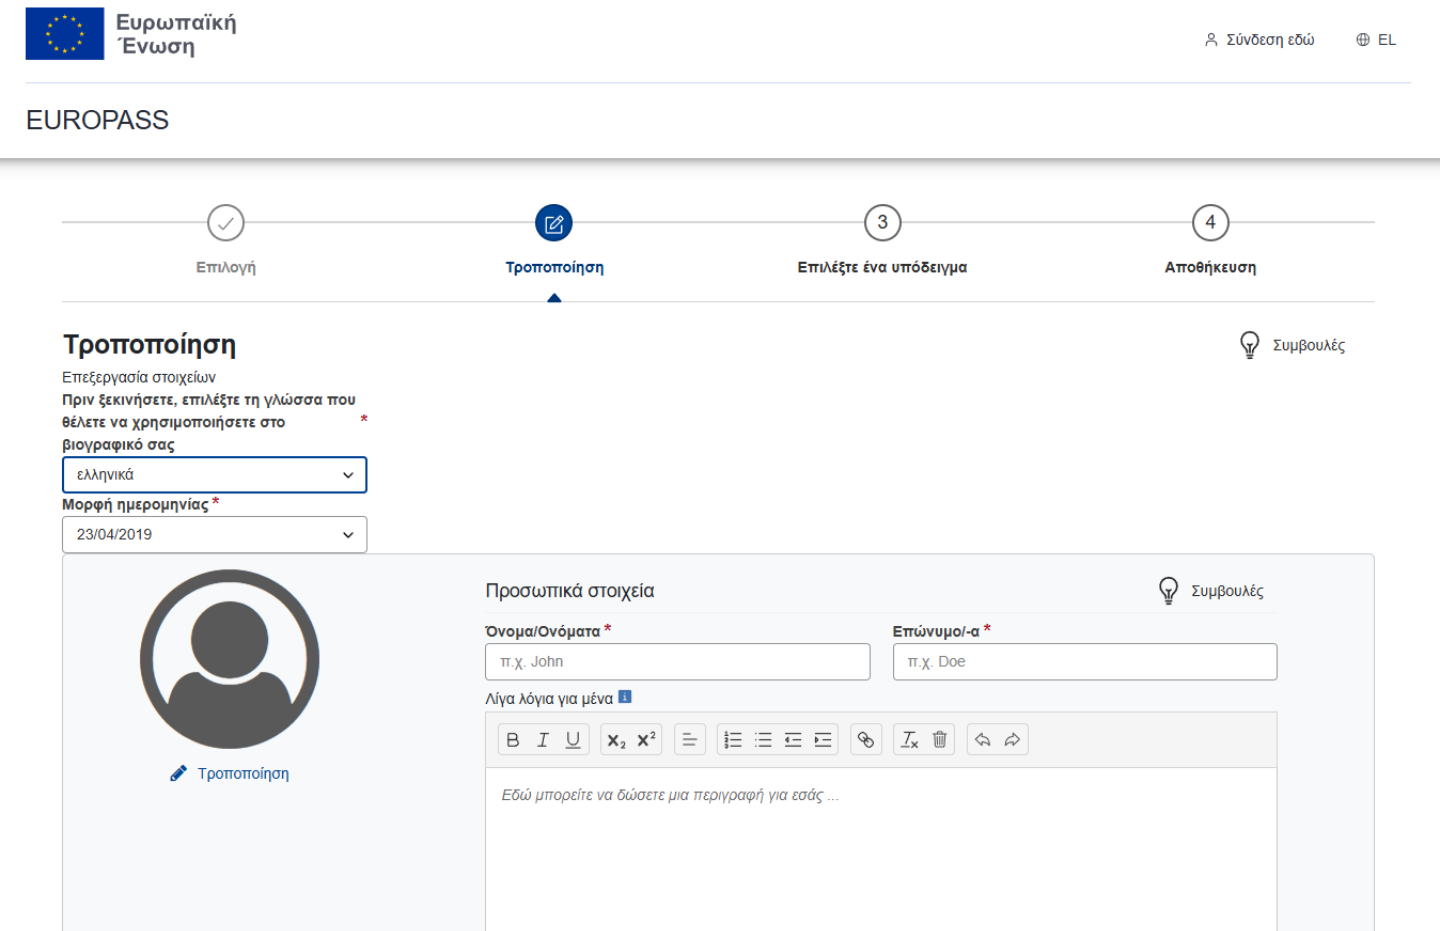Toggle bold formatting in editor
This screenshot has width=1440, height=931.
[x=513, y=740]
